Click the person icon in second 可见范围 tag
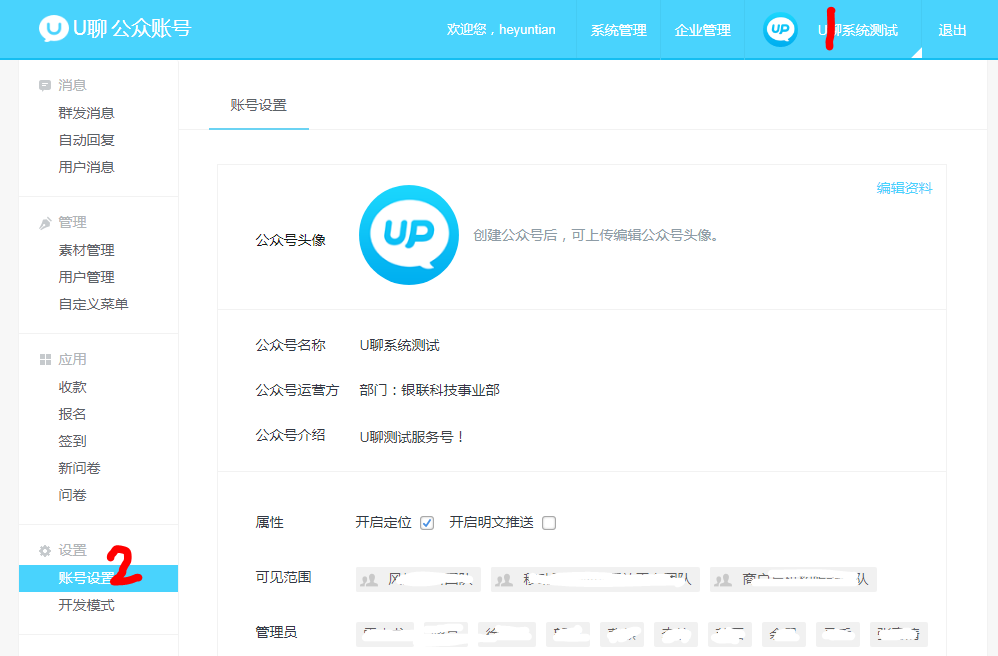This screenshot has width=998, height=656. pyautogui.click(x=504, y=580)
